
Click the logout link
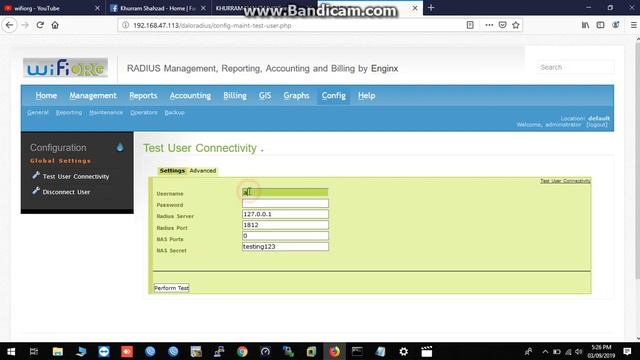pyautogui.click(x=597, y=125)
